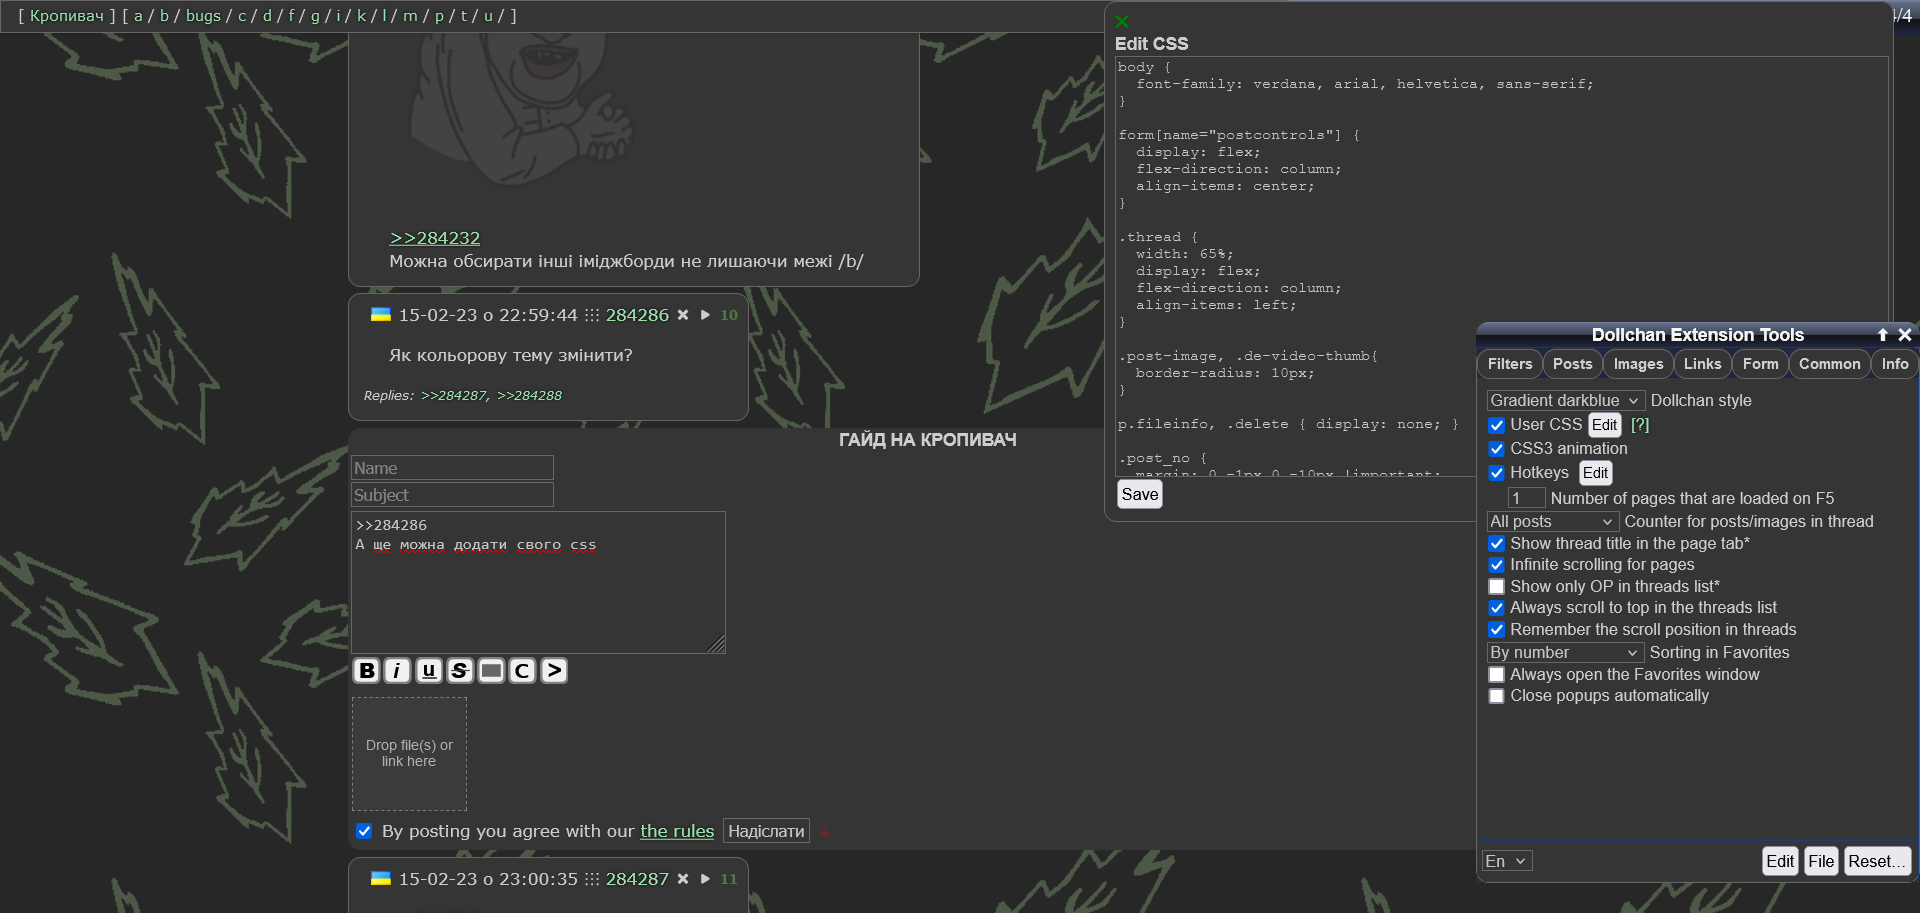
Task: Insert code tag with the C button
Action: point(522,671)
